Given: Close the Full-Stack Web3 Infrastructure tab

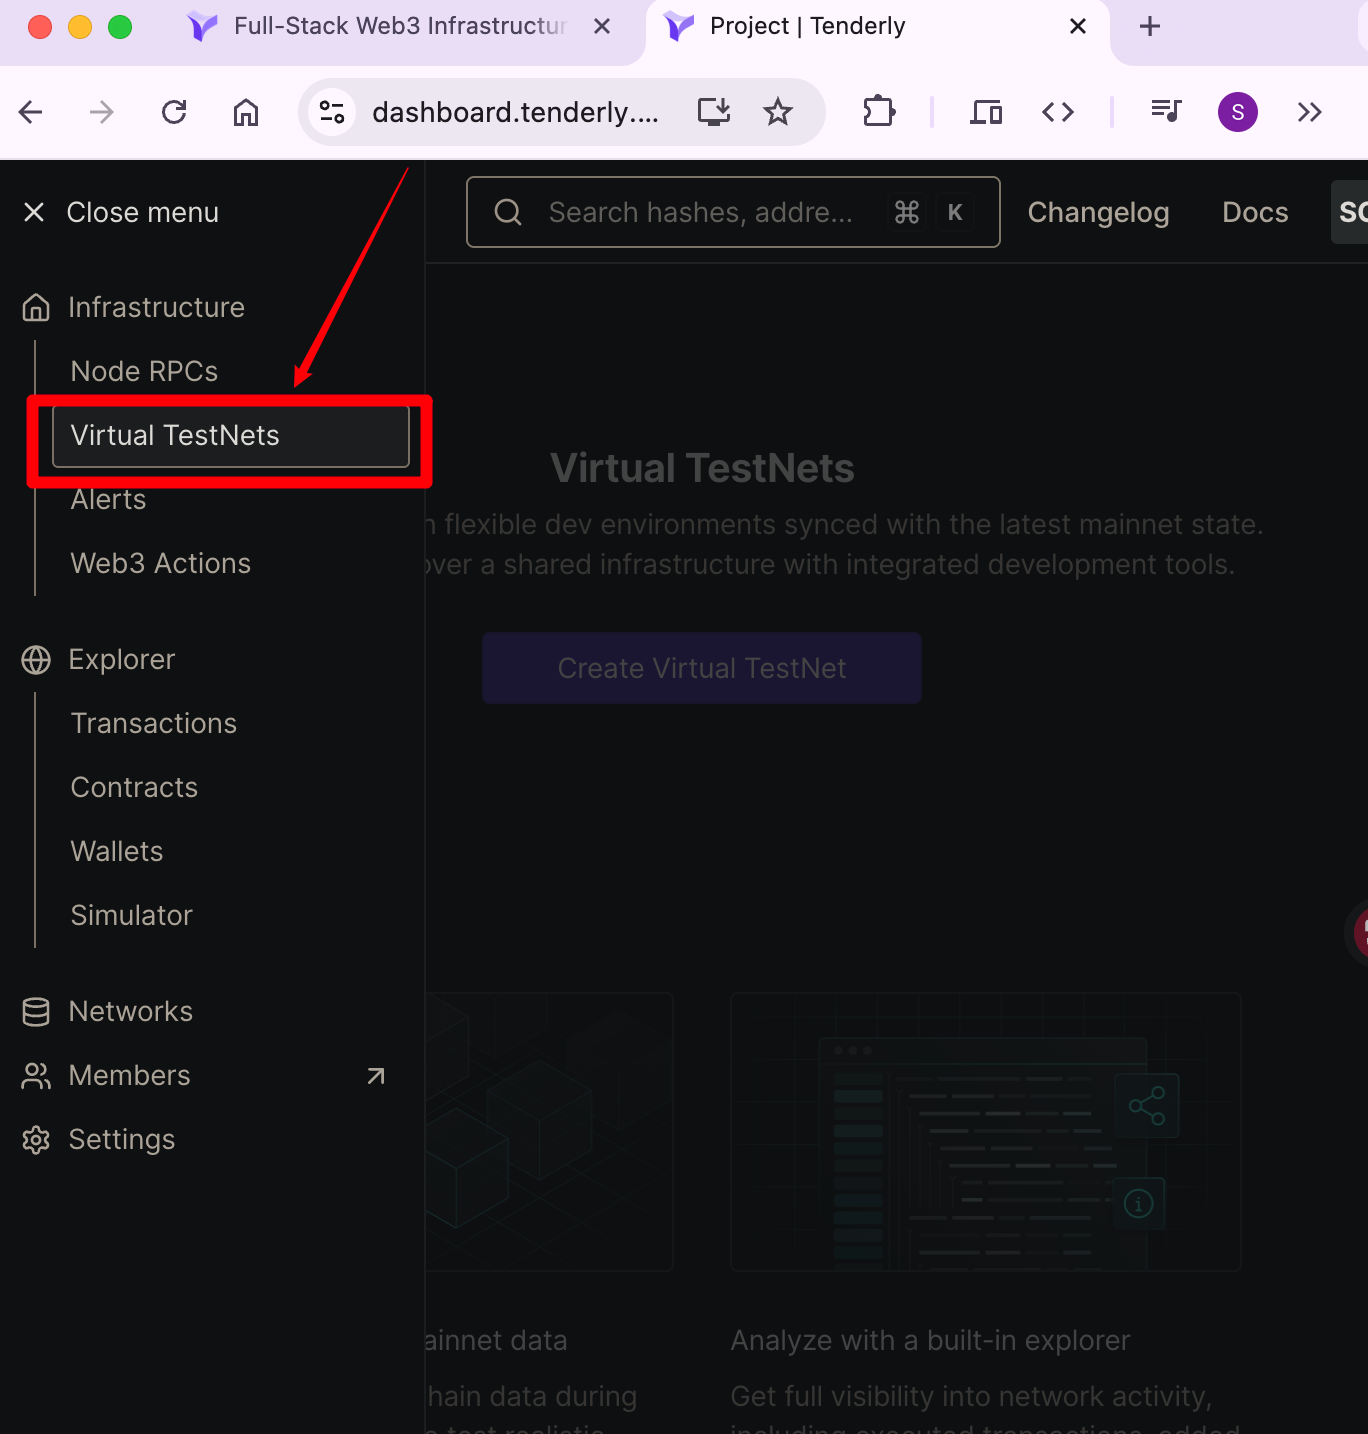Looking at the screenshot, I should 602,26.
